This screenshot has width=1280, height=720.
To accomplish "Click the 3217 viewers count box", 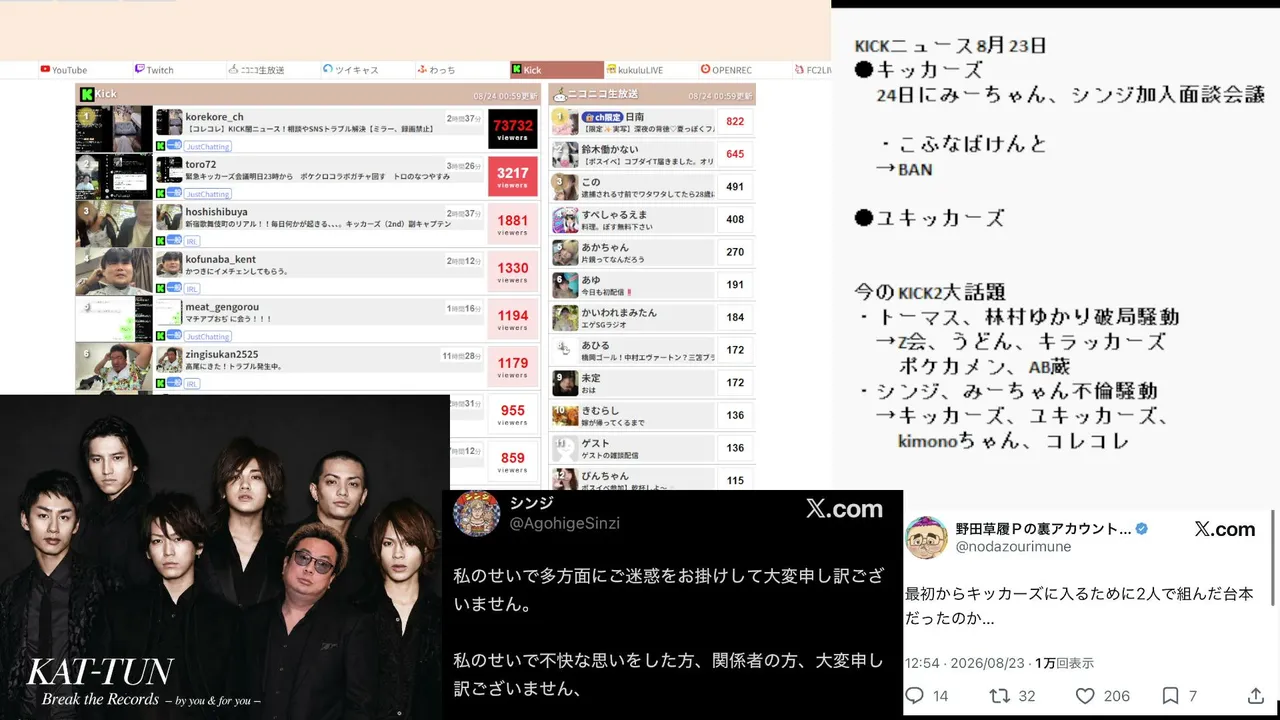I will point(513,176).
